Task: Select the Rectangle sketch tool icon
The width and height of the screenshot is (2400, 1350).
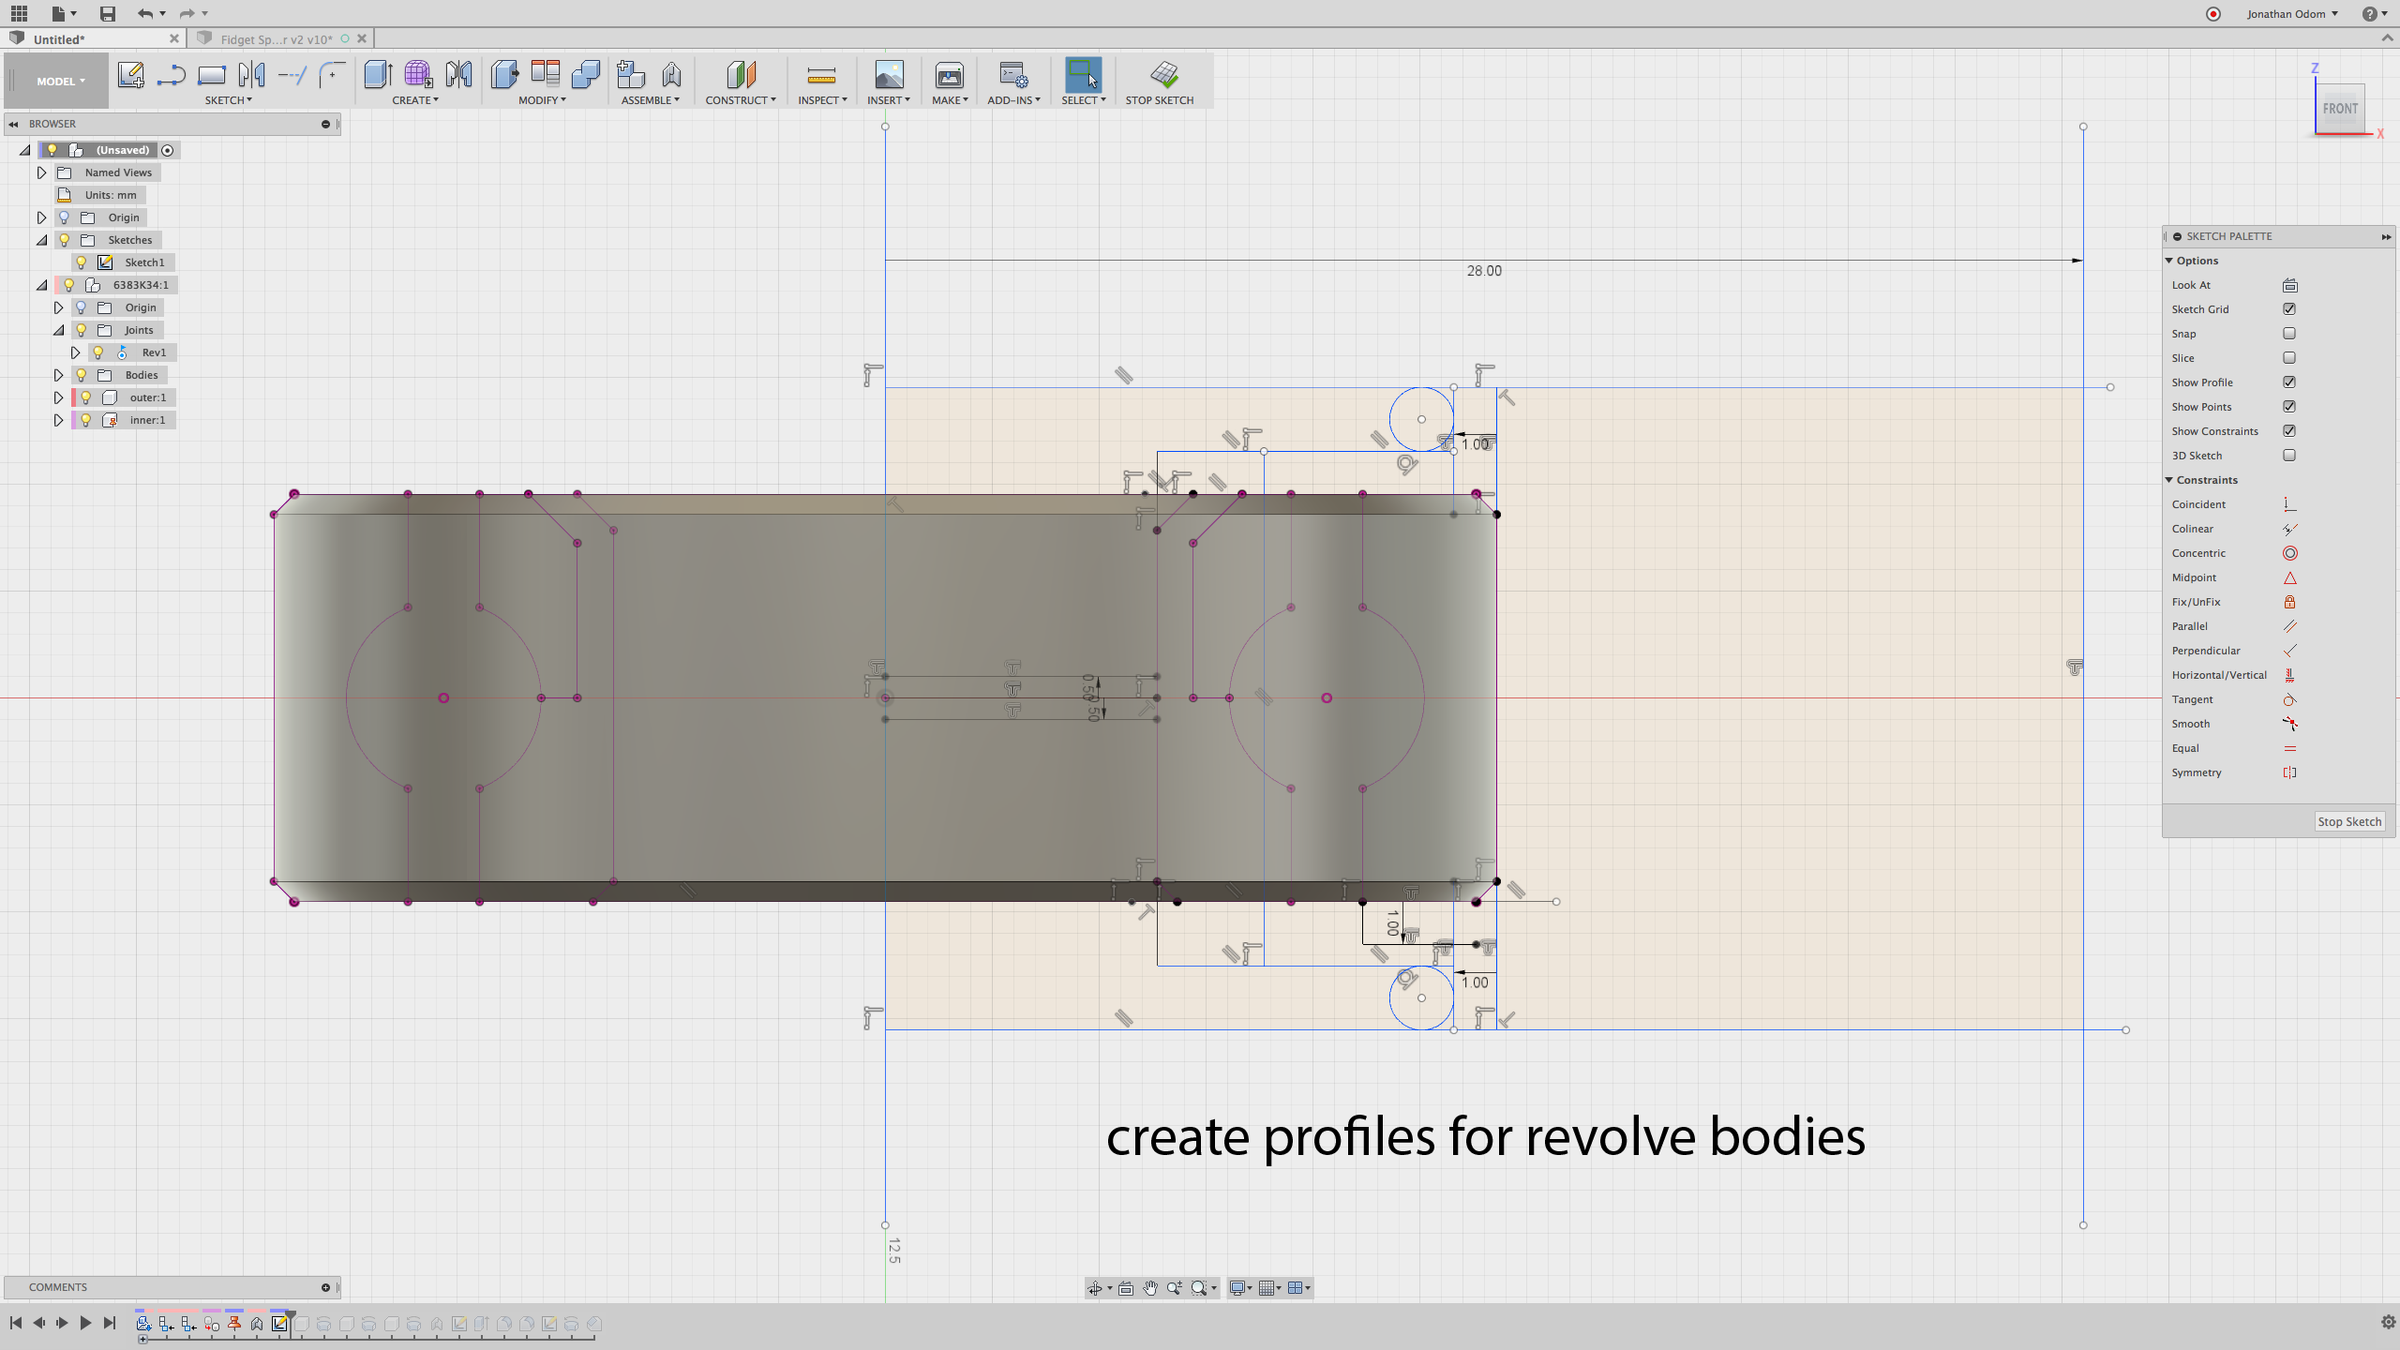Action: pos(211,75)
